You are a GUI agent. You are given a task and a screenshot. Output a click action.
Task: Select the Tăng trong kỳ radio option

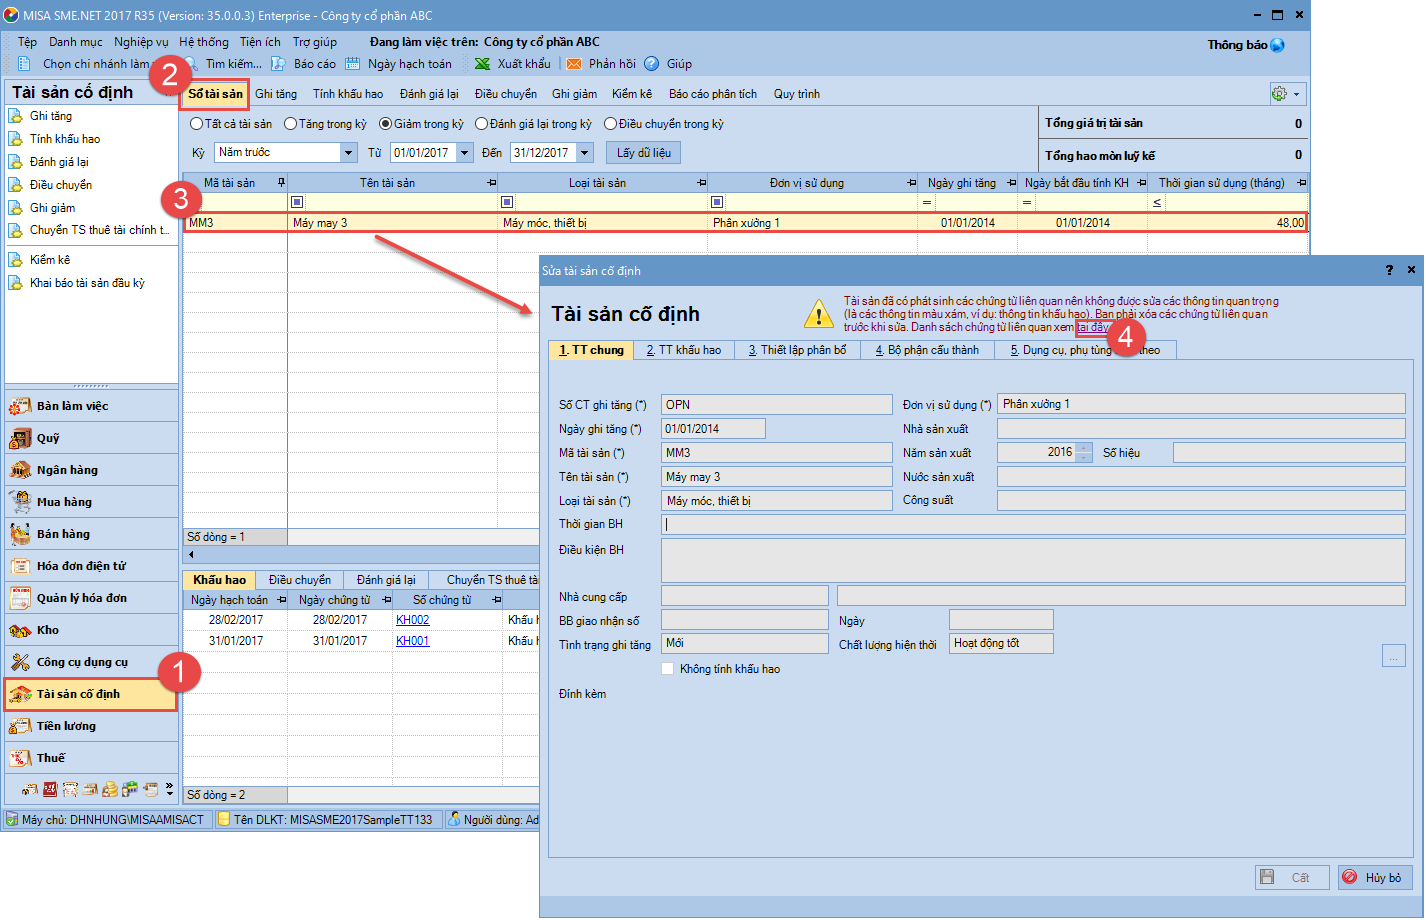pyautogui.click(x=290, y=124)
